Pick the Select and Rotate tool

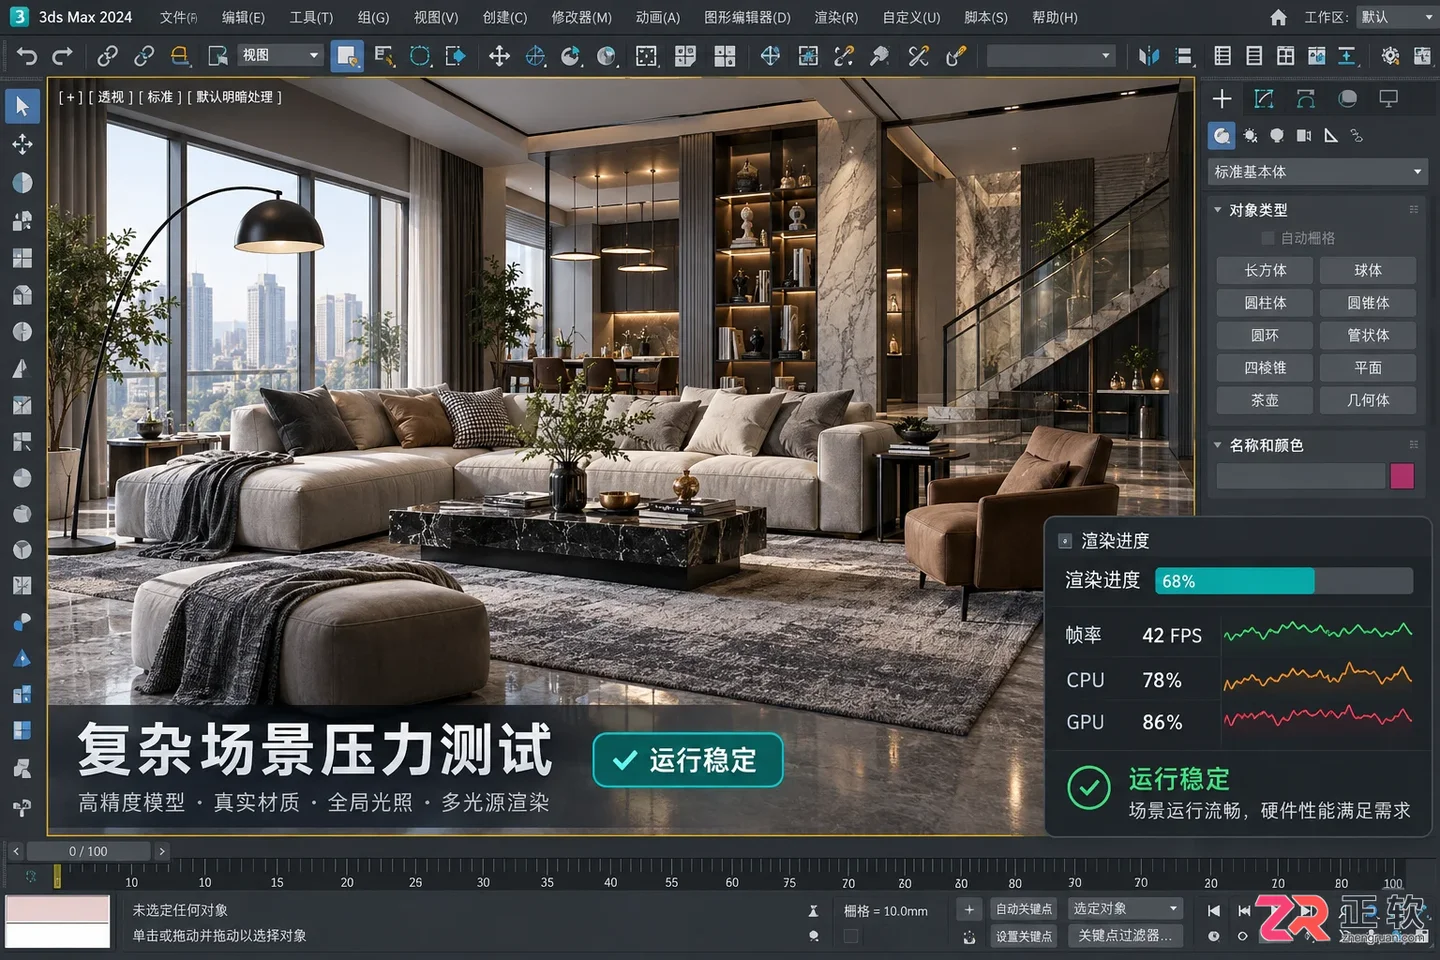(x=535, y=56)
